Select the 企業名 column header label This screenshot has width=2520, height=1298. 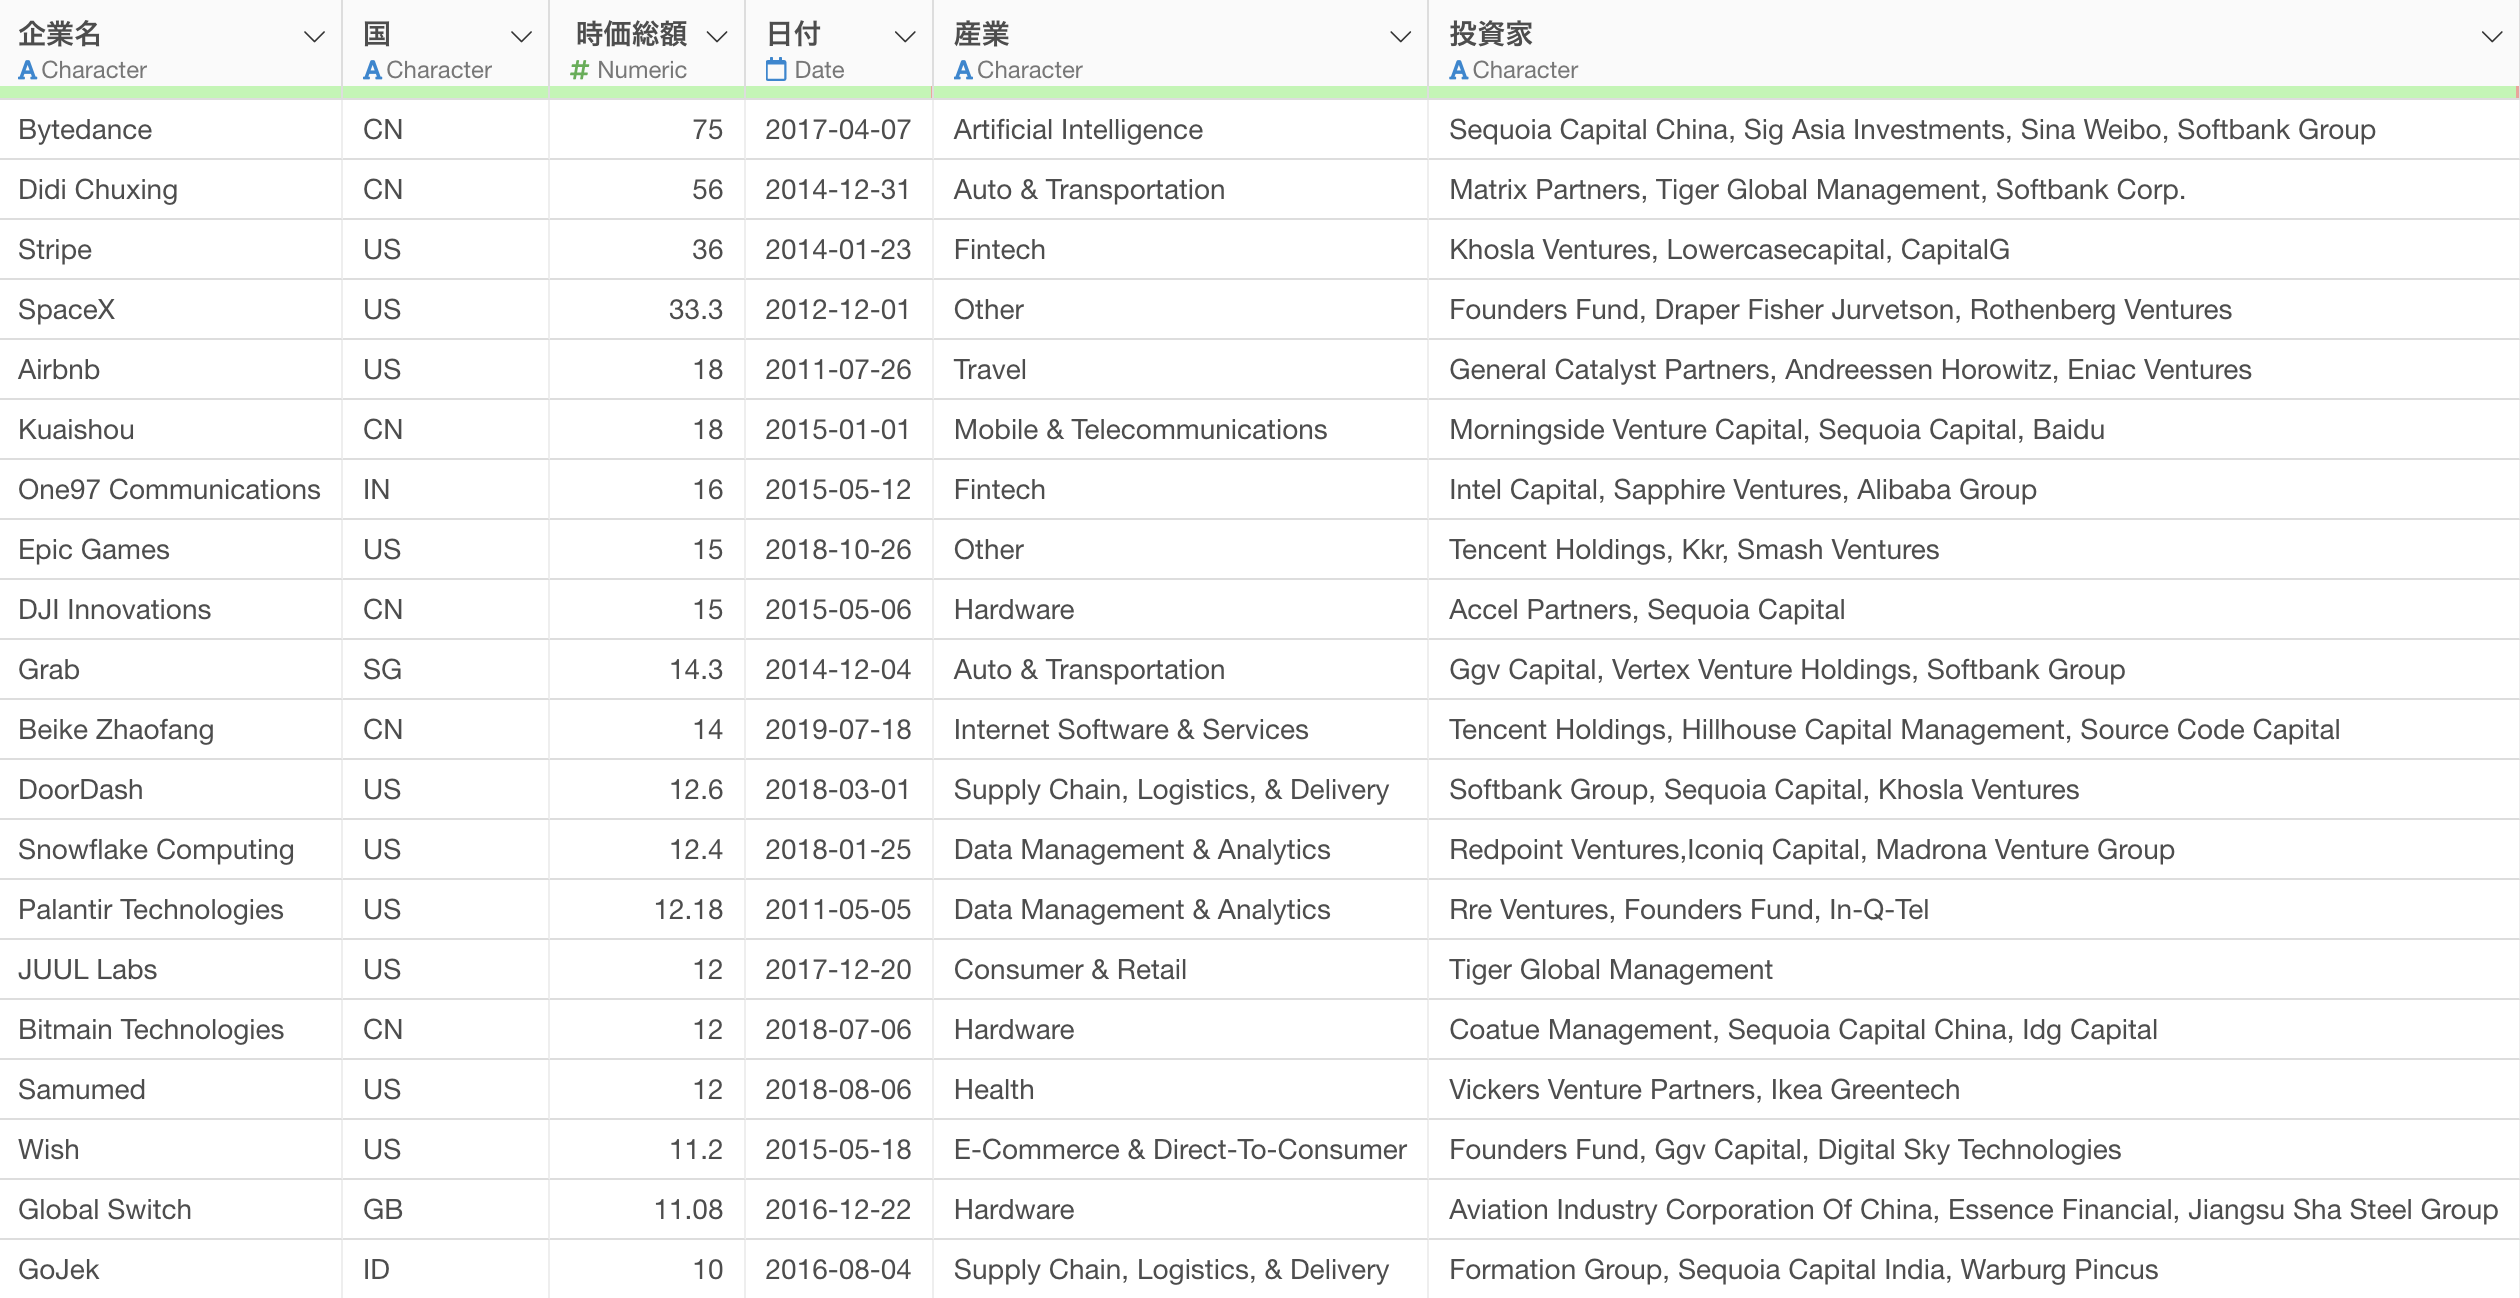(x=60, y=35)
